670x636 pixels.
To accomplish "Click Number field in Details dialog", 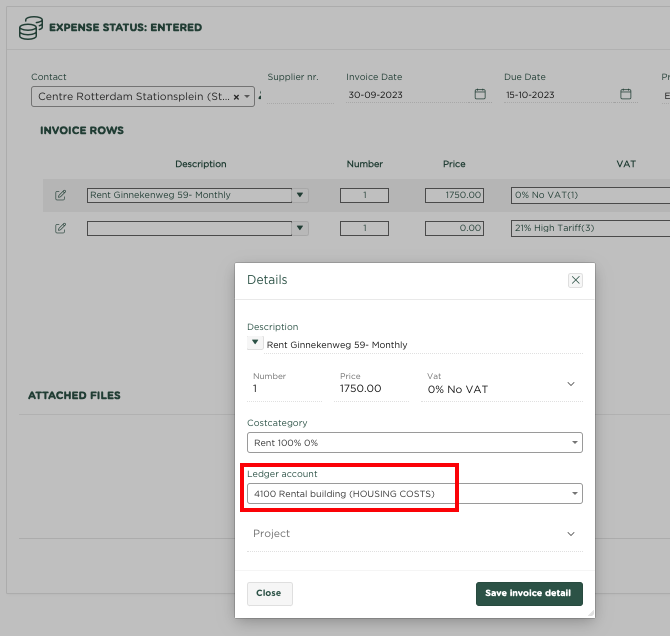I will [x=285, y=389].
